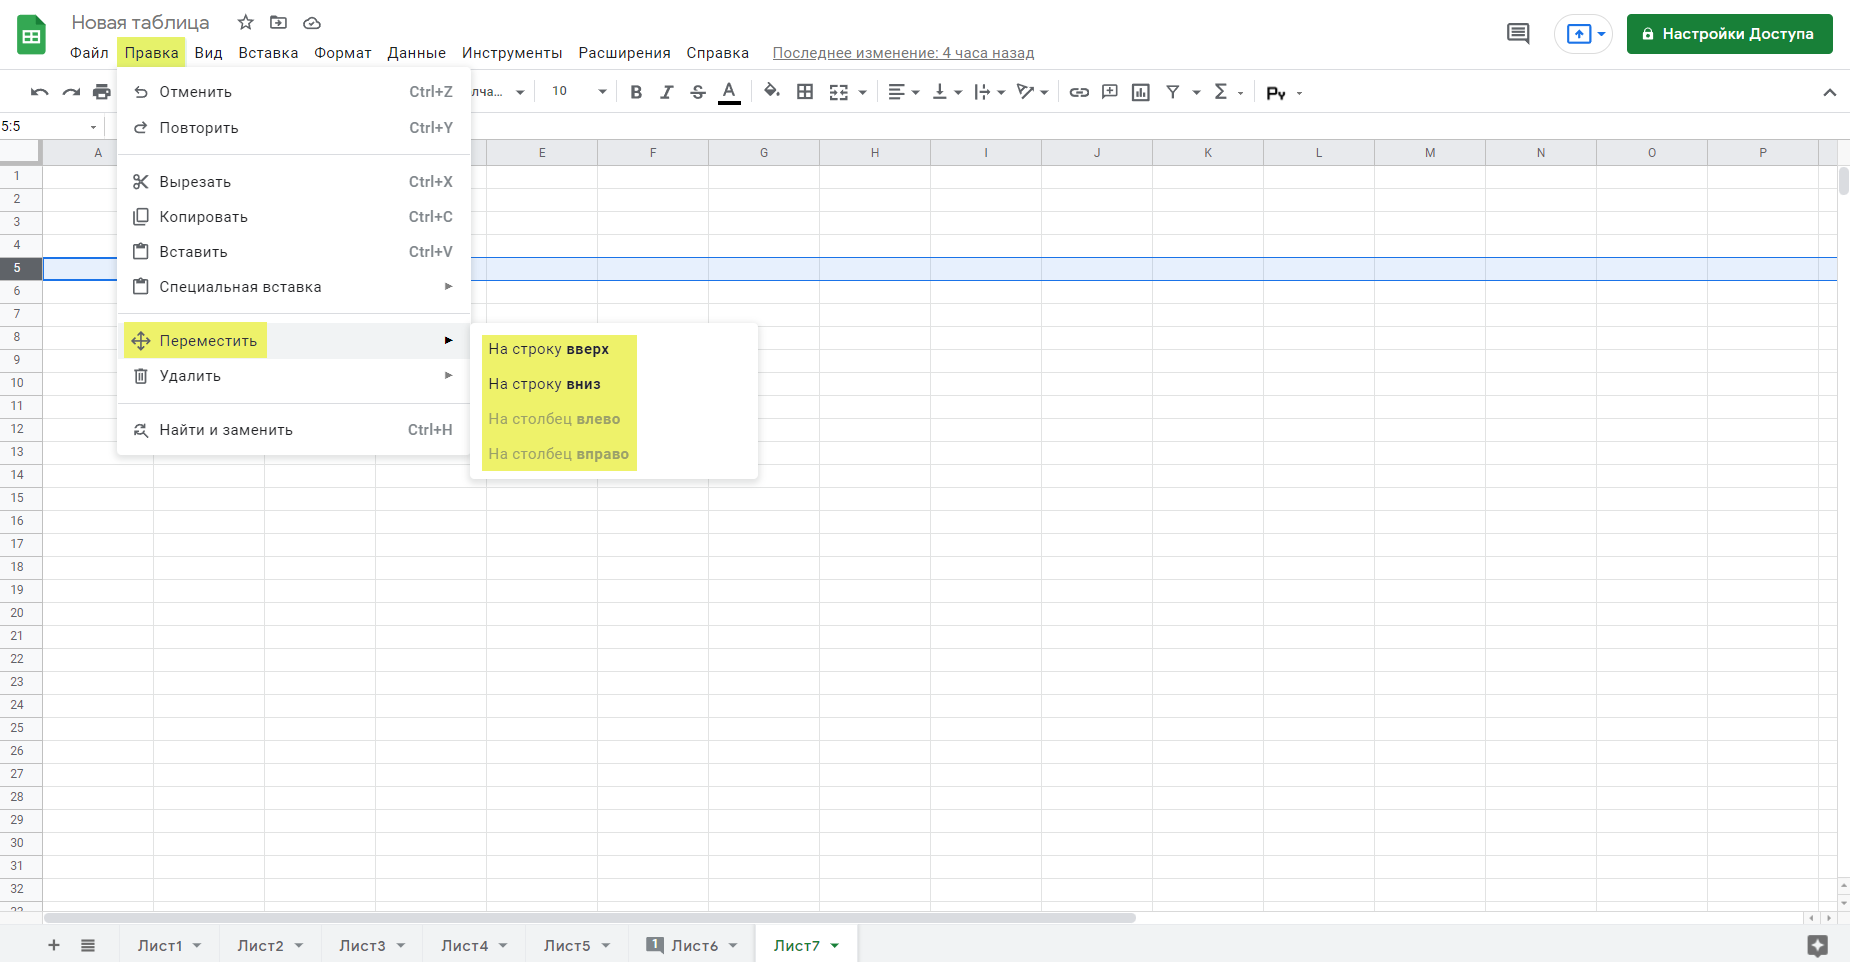Click the insert link icon
This screenshot has width=1850, height=962.
[1079, 92]
